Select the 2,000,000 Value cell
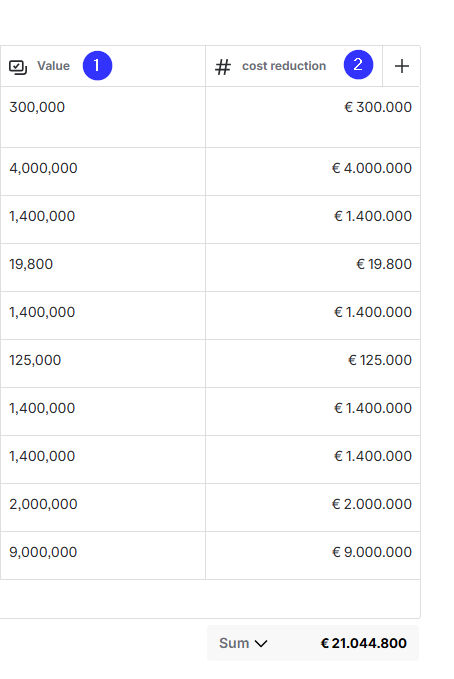This screenshot has height=679, width=454. [x=103, y=508]
